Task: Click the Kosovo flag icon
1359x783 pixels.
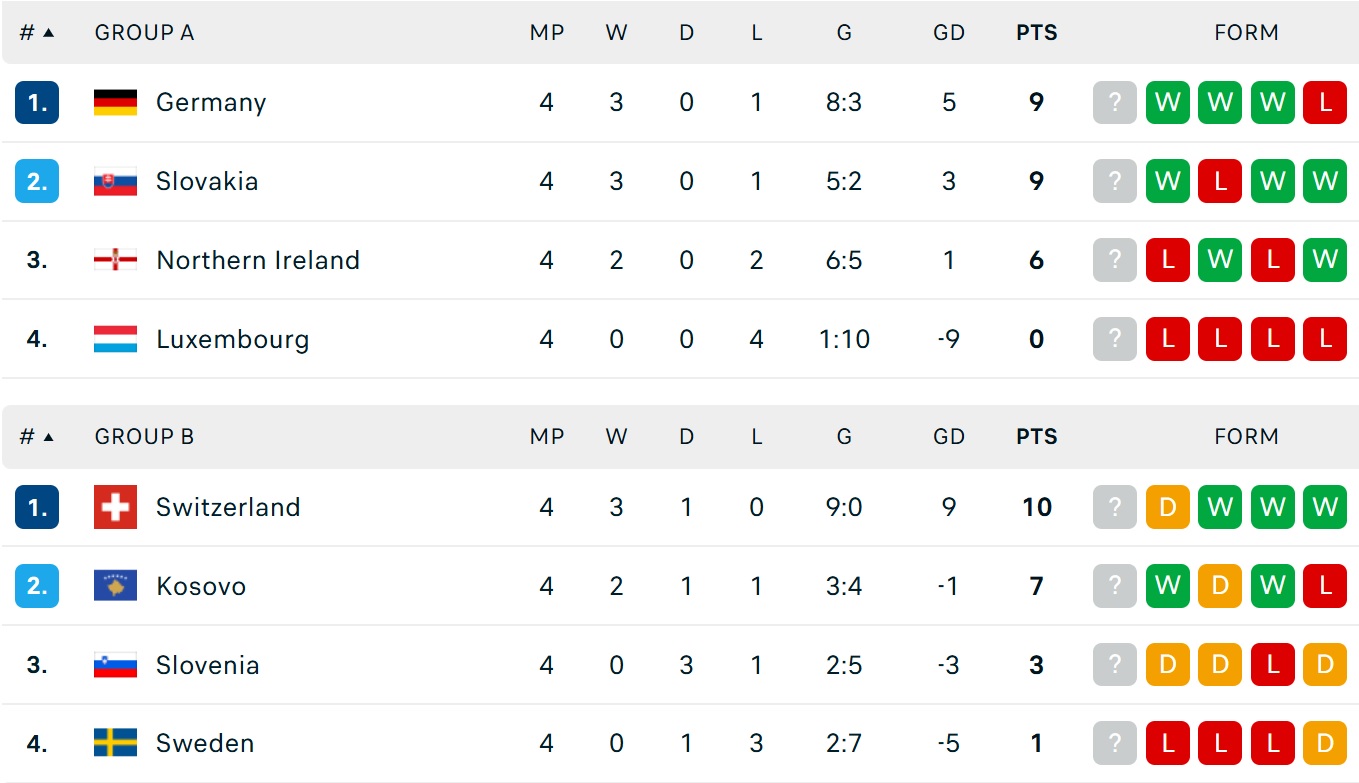Action: 115,586
